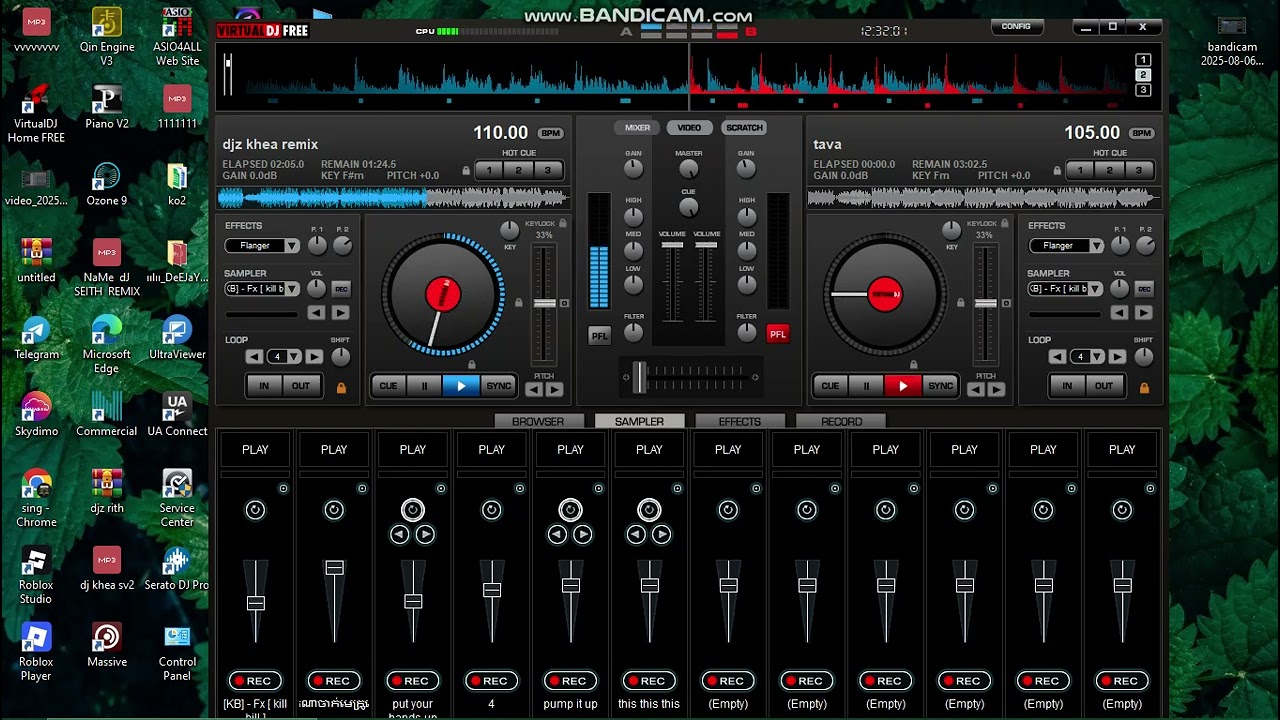Viewport: 1280px width, 720px height.
Task: Click CUE on the right deck
Action: pos(830,386)
